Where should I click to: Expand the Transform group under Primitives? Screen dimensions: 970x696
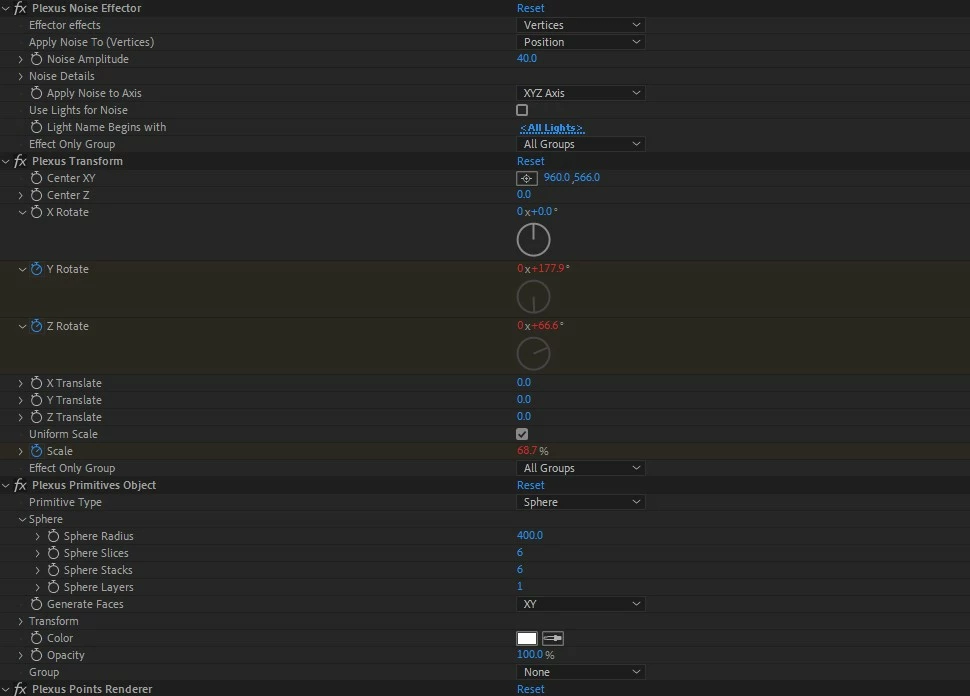(20, 621)
